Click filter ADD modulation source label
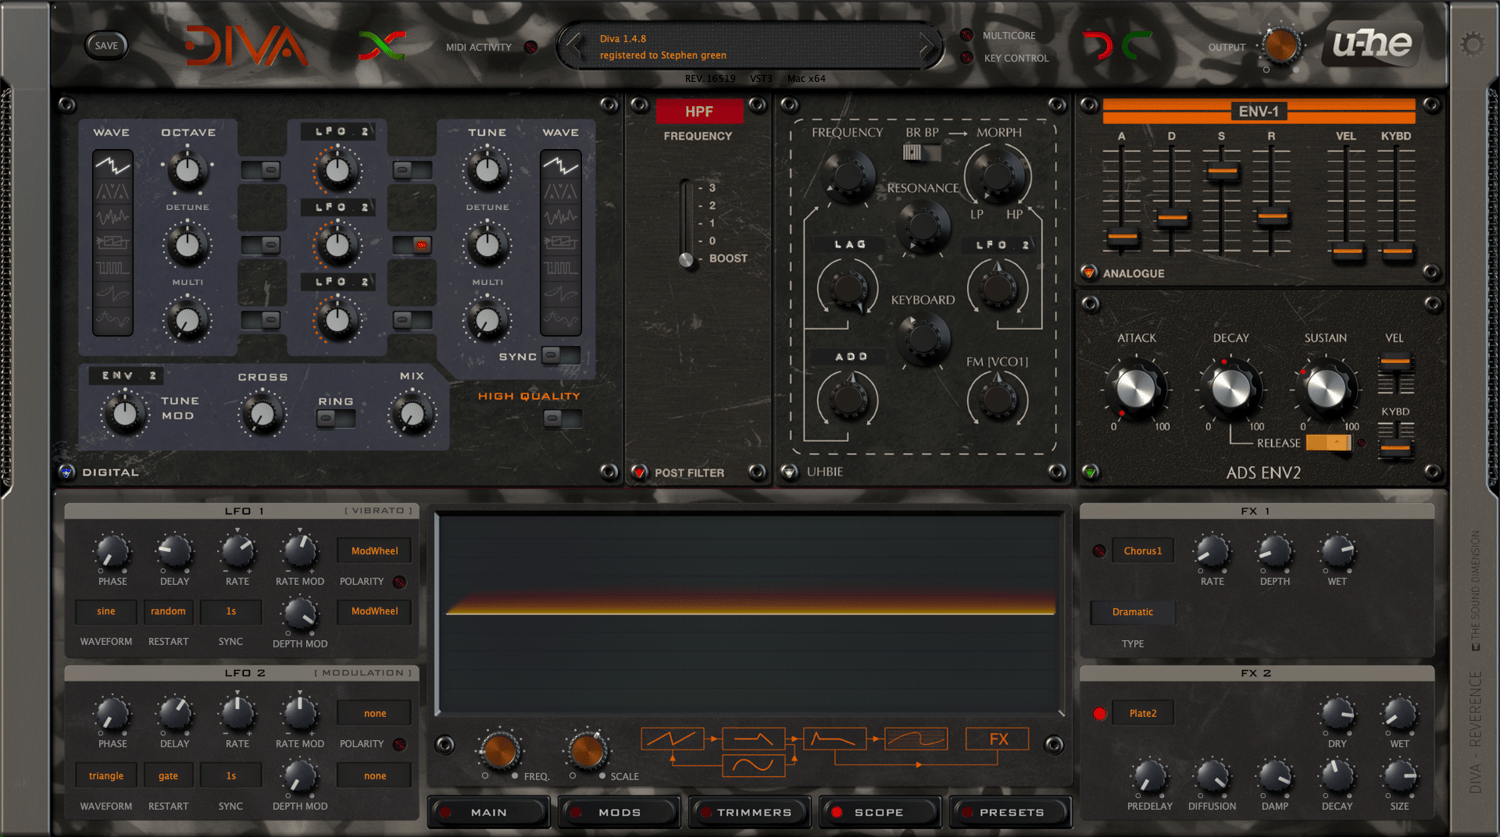 click(851, 357)
